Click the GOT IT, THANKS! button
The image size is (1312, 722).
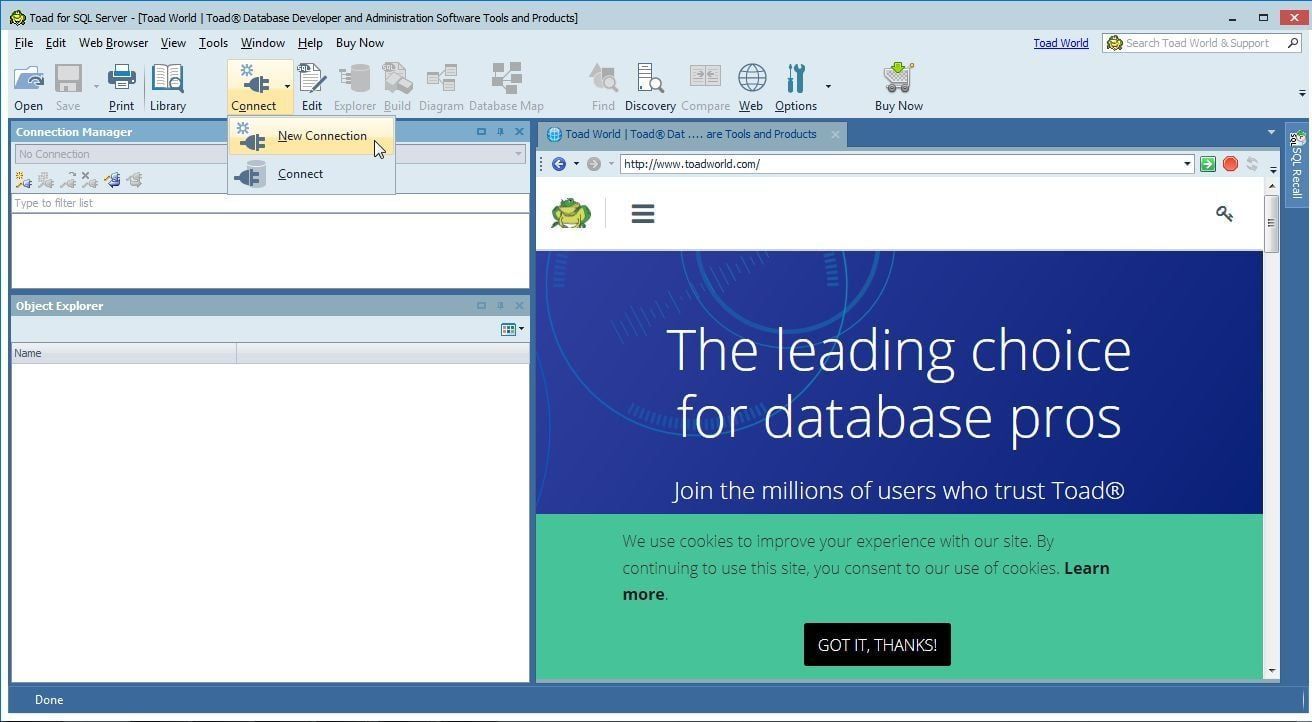click(877, 645)
